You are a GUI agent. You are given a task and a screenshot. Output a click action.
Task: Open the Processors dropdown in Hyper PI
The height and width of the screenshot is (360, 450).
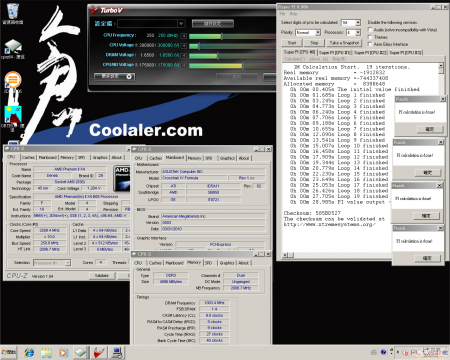click(358, 32)
